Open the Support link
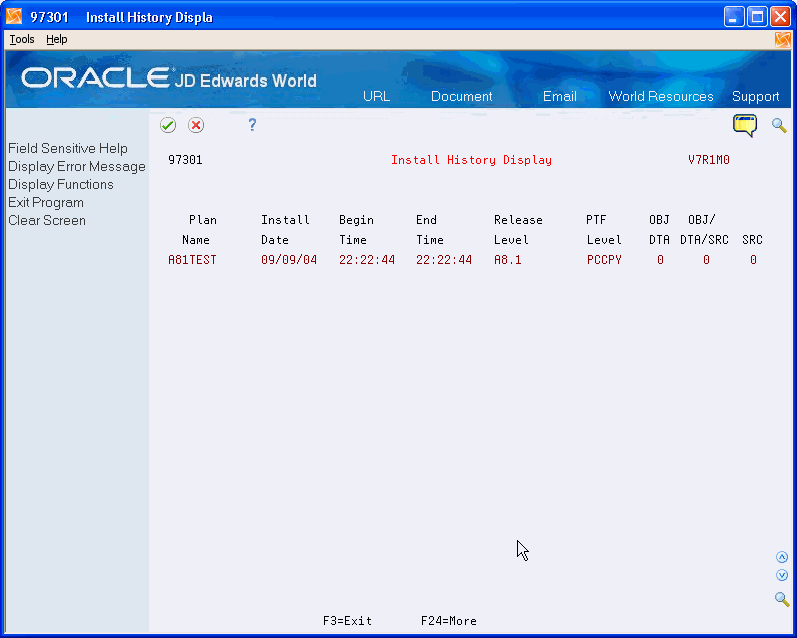797x638 pixels. click(755, 97)
